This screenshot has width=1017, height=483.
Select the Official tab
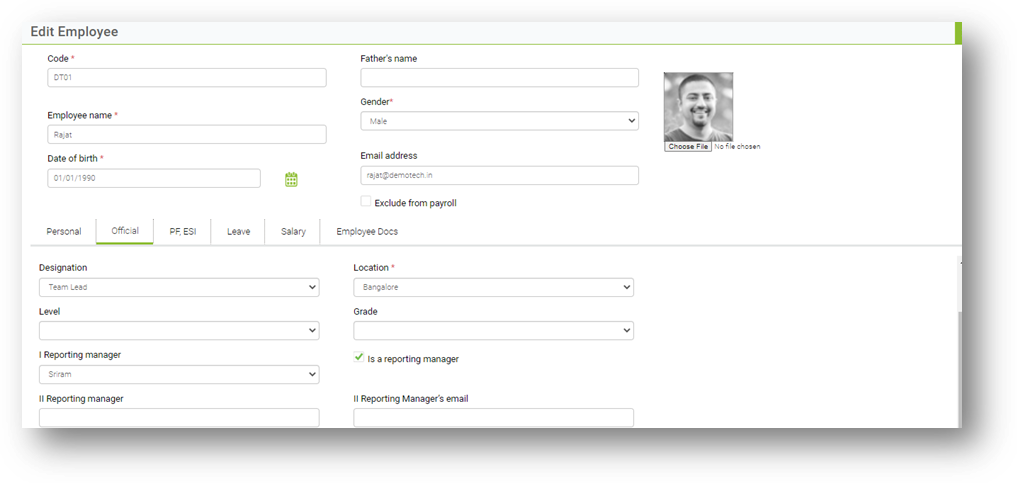[125, 231]
